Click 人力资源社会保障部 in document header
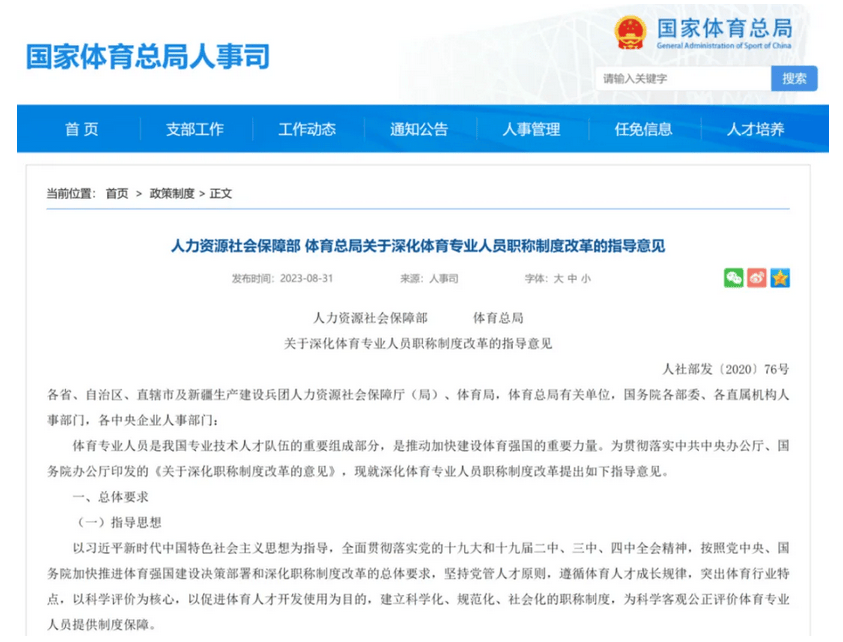 (x=370, y=318)
